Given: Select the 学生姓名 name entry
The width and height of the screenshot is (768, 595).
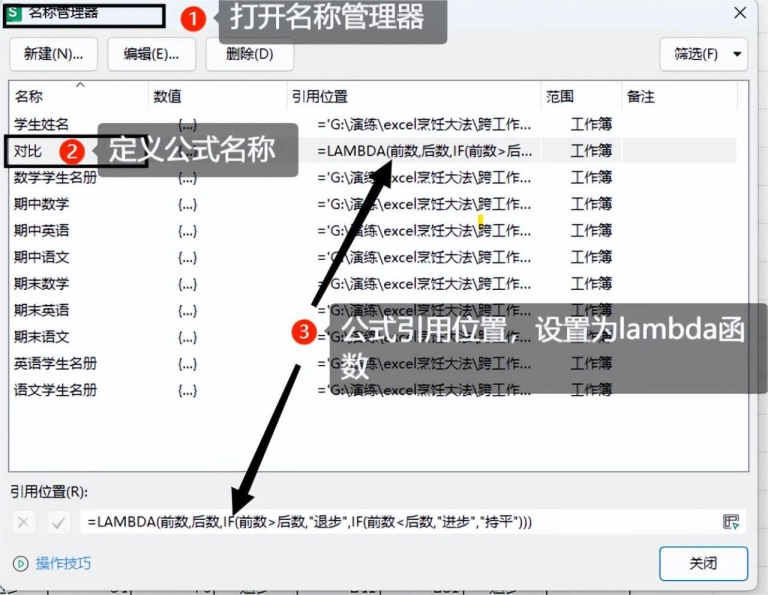Looking at the screenshot, I should point(42,125).
